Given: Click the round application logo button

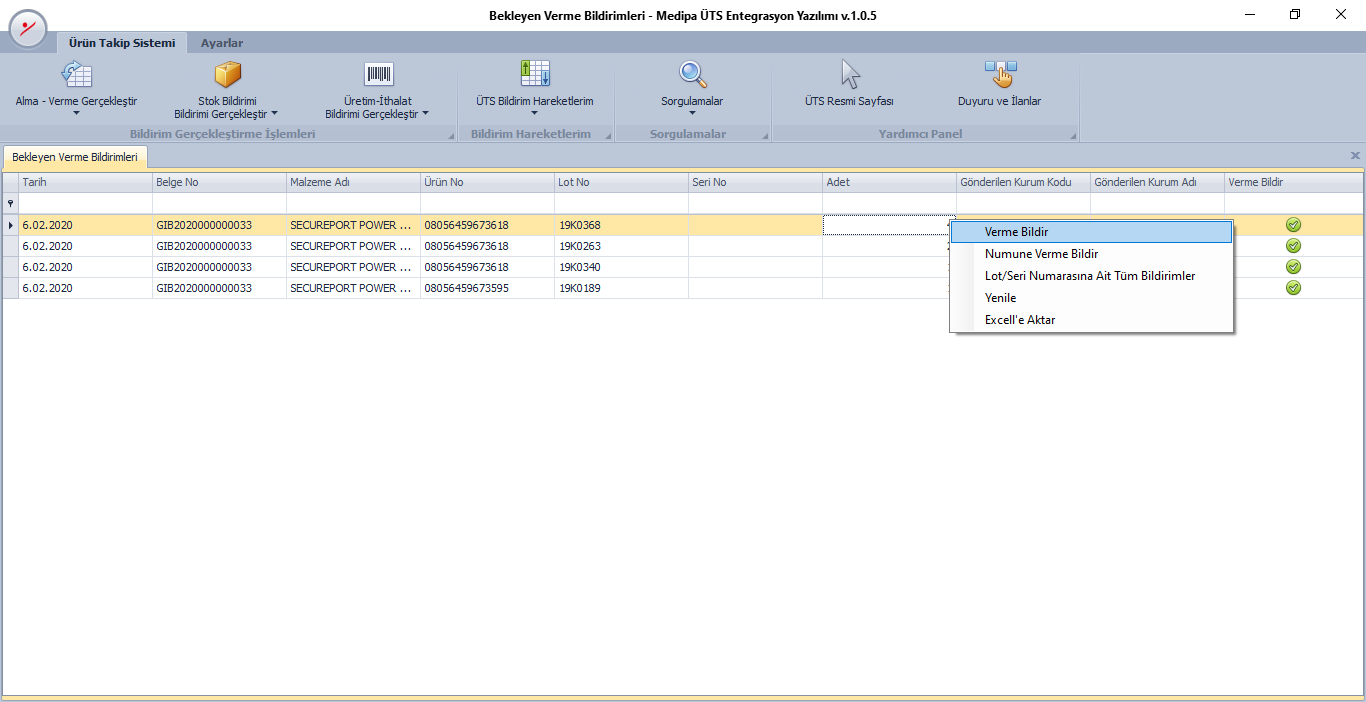Looking at the screenshot, I should click(28, 28).
